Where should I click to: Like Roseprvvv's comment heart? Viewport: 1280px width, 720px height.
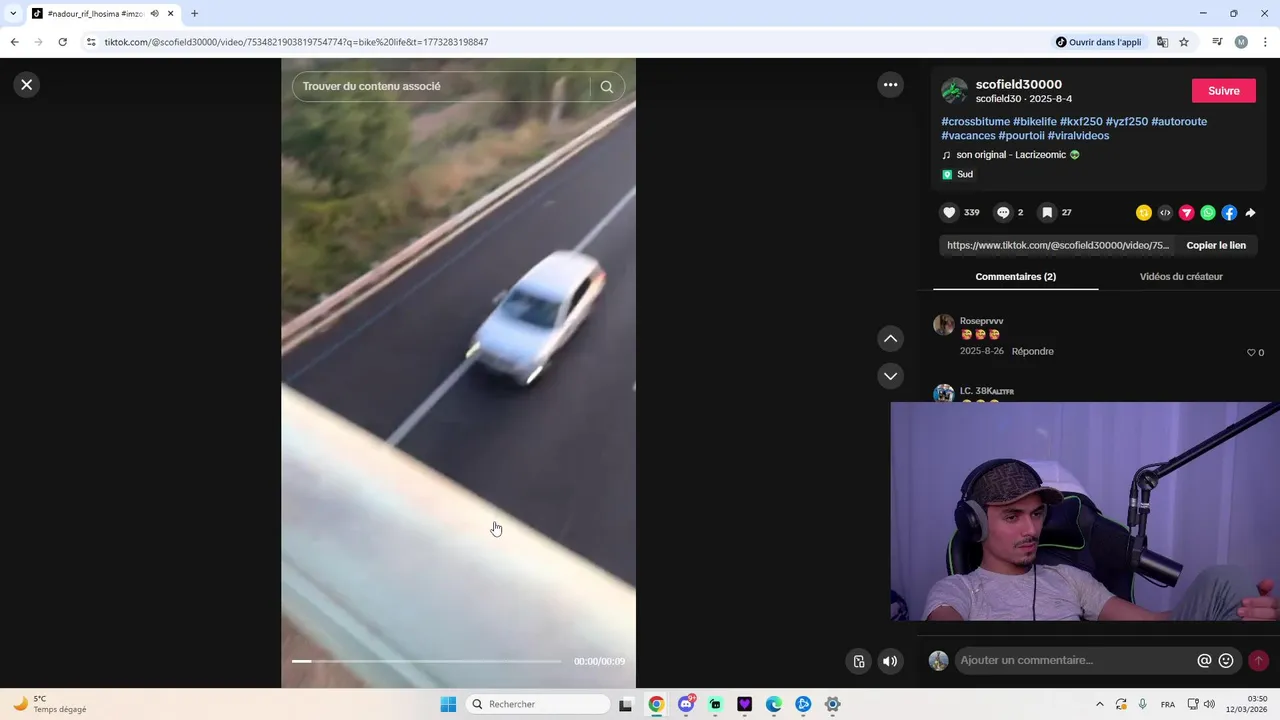[1250, 353]
